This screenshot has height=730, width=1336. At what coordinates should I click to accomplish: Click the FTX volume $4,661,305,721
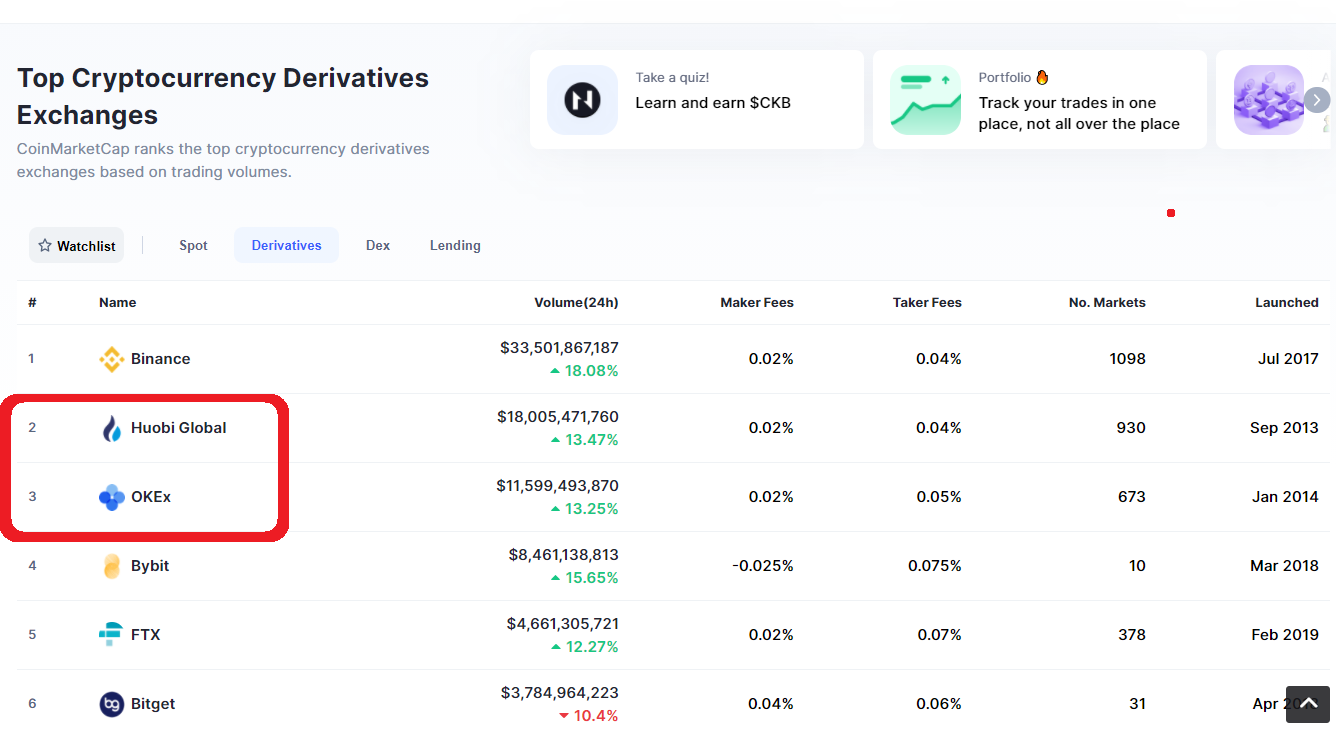562,624
